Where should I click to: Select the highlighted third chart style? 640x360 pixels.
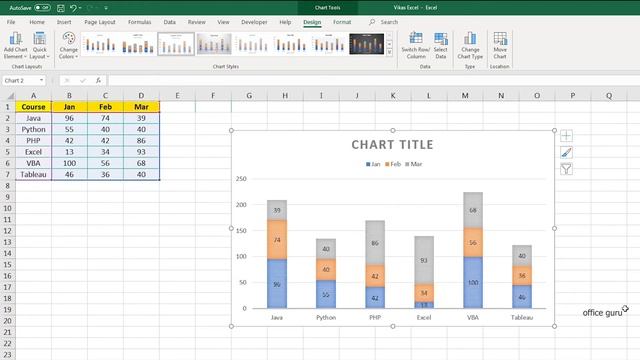pyautogui.click(x=176, y=44)
